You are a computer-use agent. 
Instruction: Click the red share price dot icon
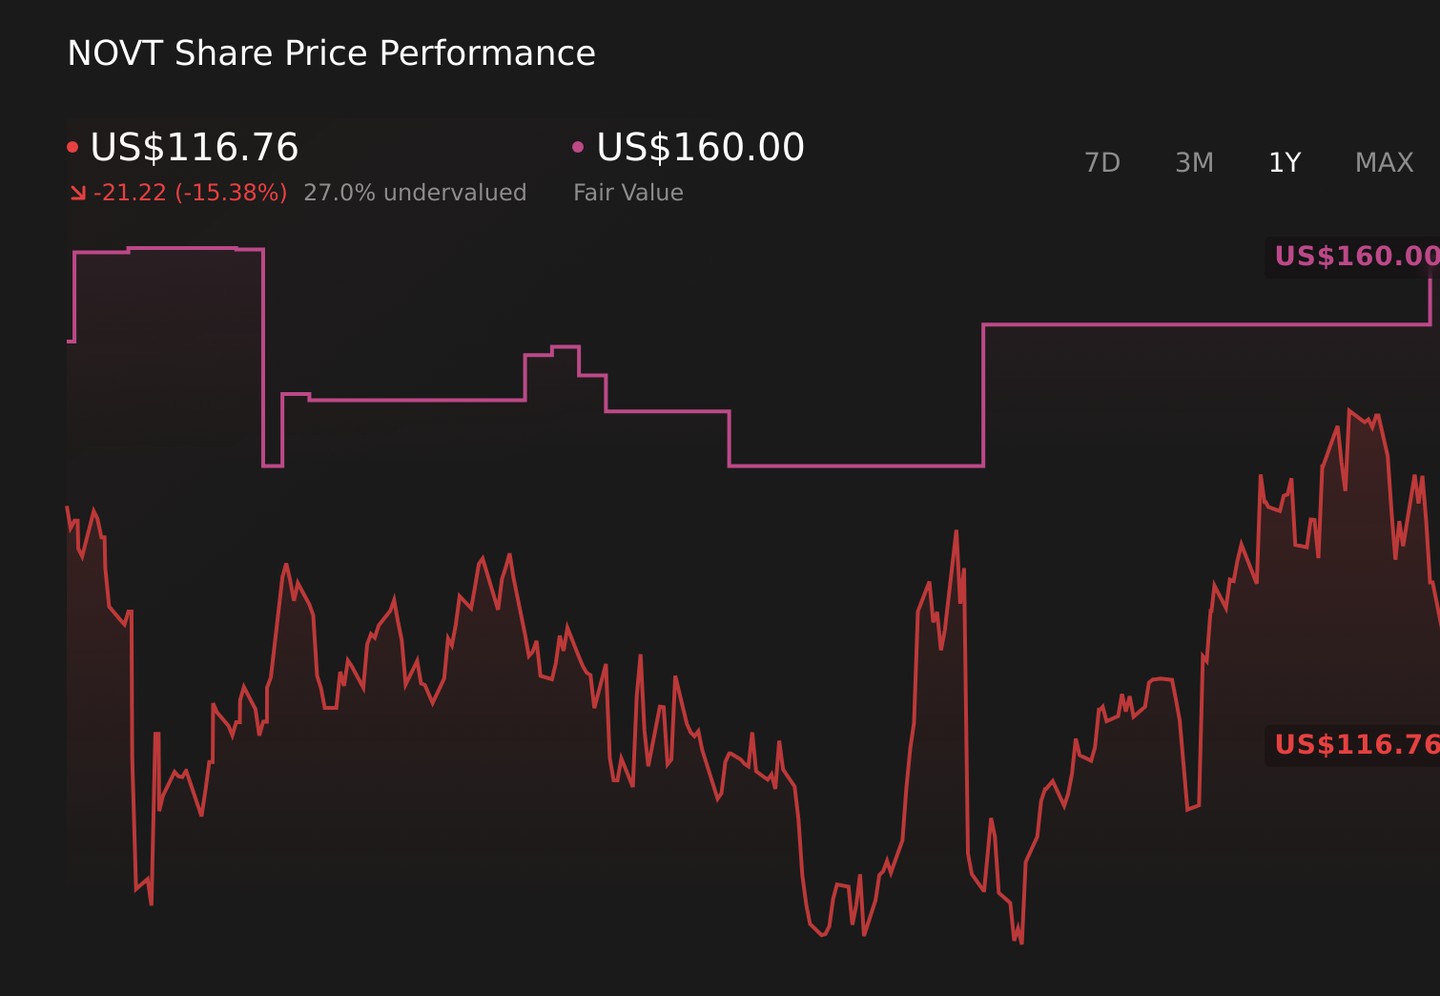coord(72,147)
